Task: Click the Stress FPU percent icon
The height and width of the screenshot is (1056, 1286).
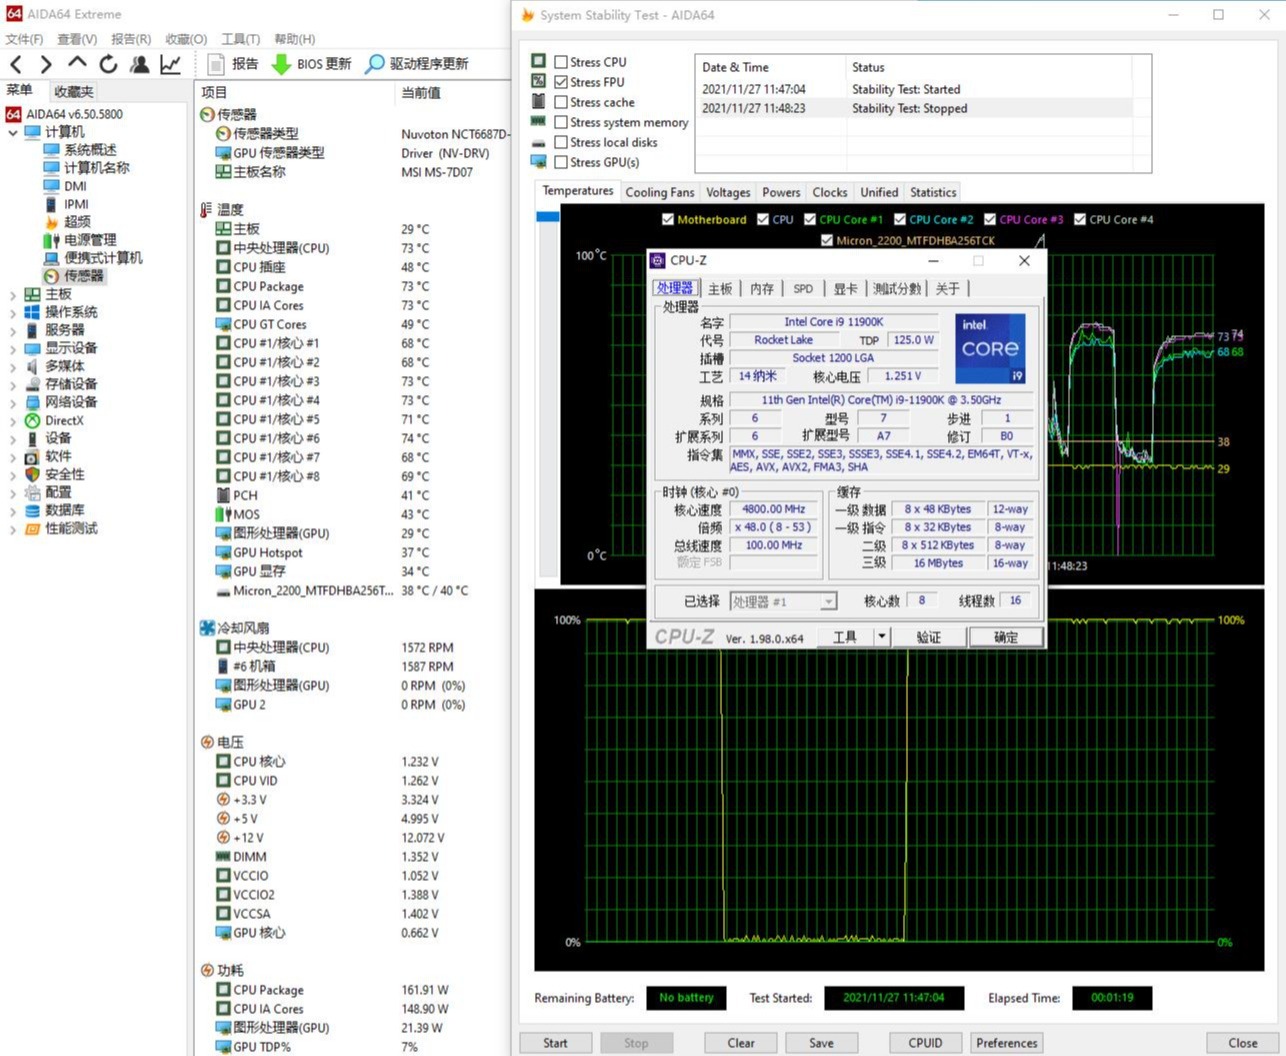Action: point(538,81)
